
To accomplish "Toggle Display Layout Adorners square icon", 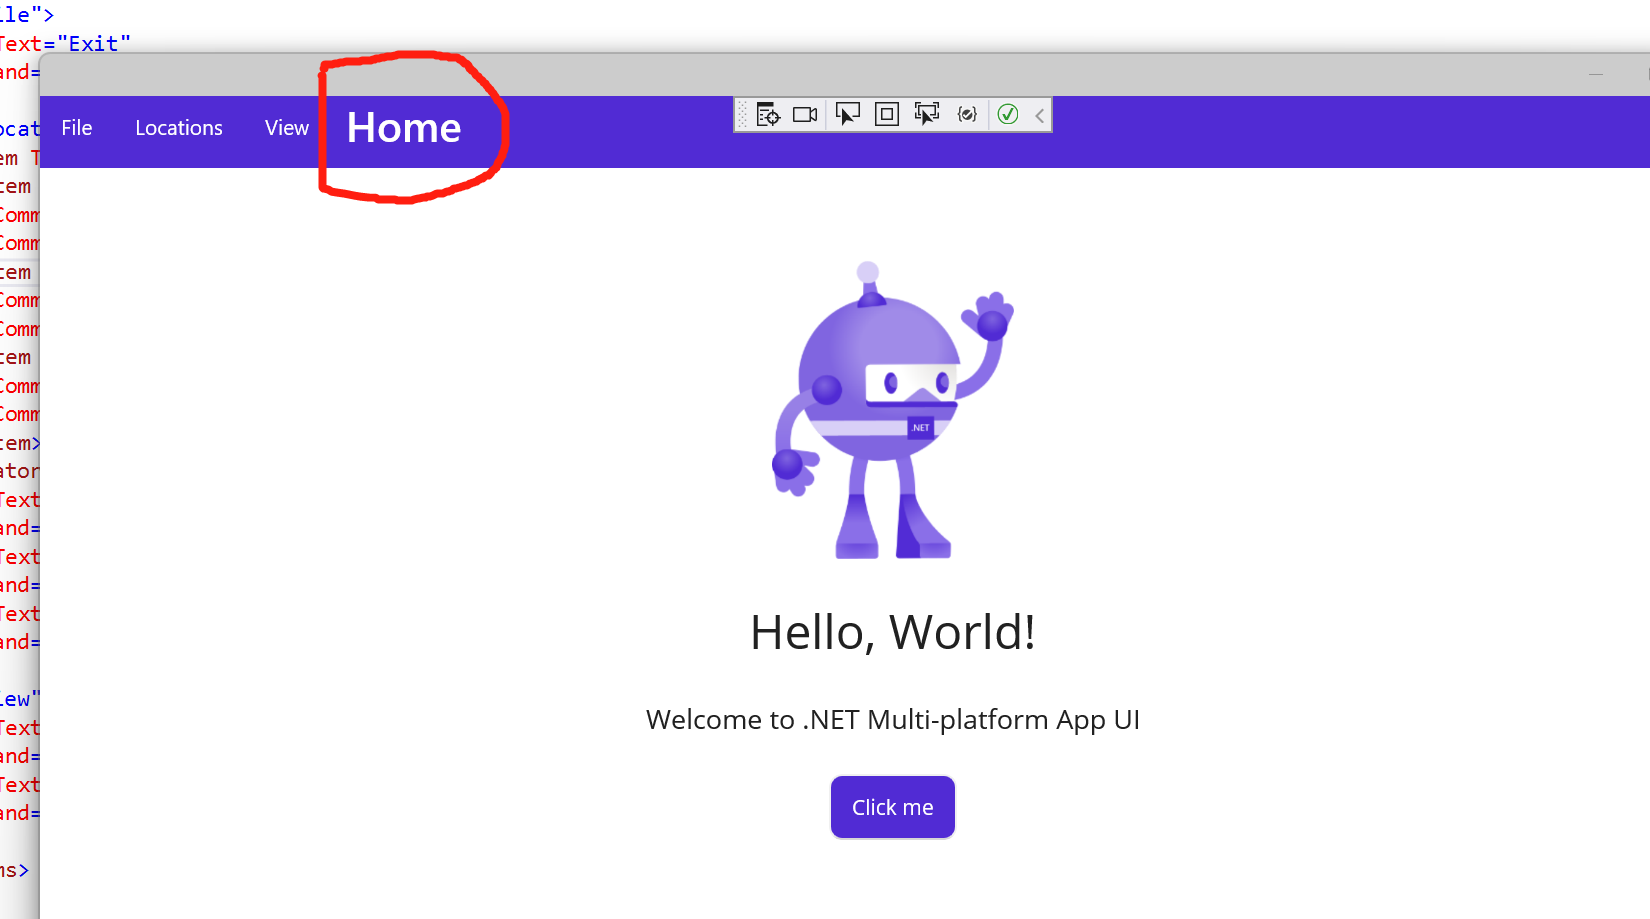I will coord(887,115).
